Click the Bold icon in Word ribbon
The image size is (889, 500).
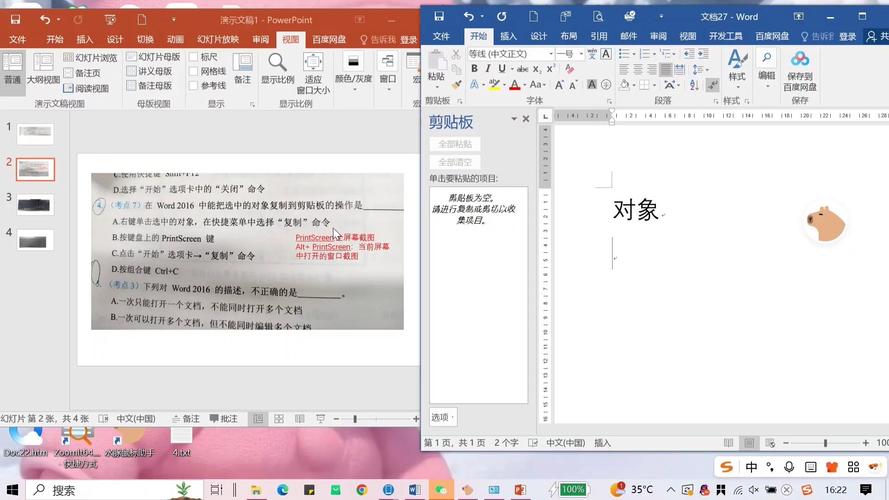(474, 69)
